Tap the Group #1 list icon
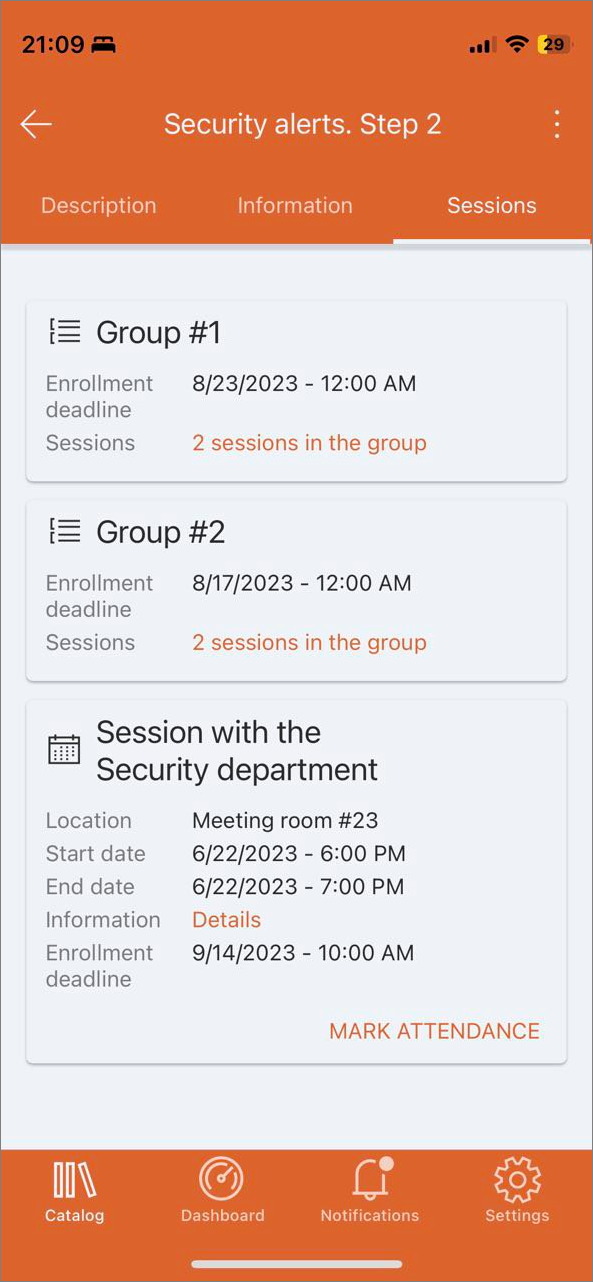This screenshot has width=593, height=1282. pyautogui.click(x=65, y=332)
